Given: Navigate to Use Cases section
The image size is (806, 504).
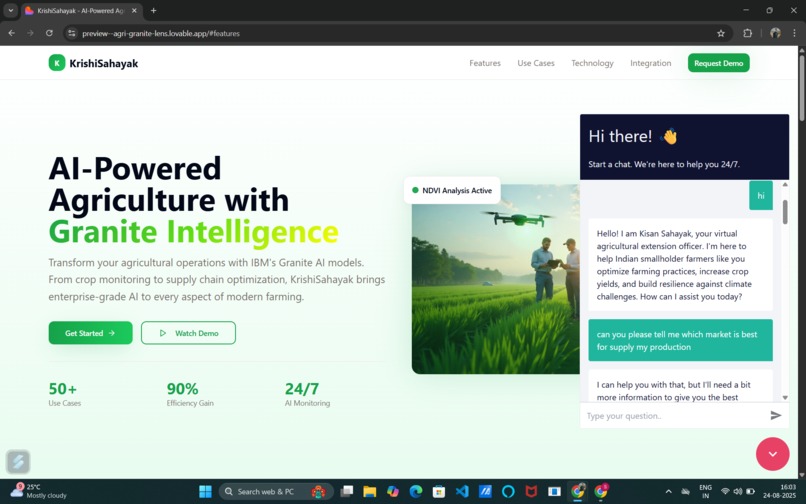Looking at the screenshot, I should click(x=536, y=63).
